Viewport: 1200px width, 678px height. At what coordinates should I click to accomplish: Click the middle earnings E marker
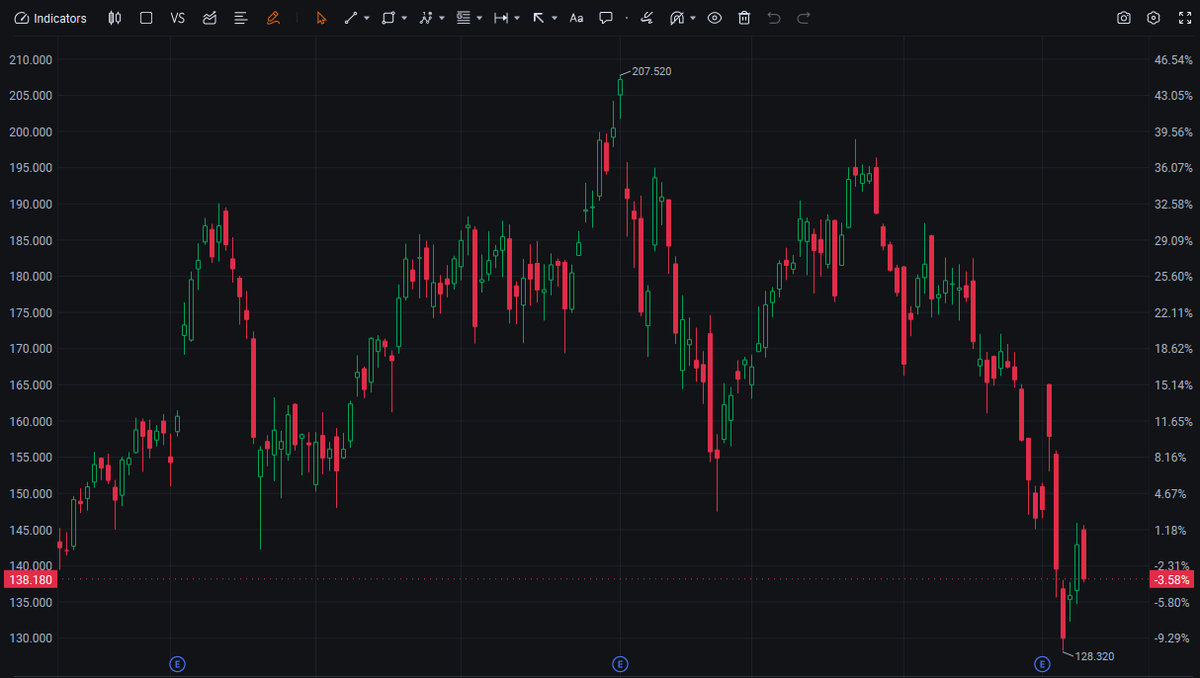[x=620, y=664]
